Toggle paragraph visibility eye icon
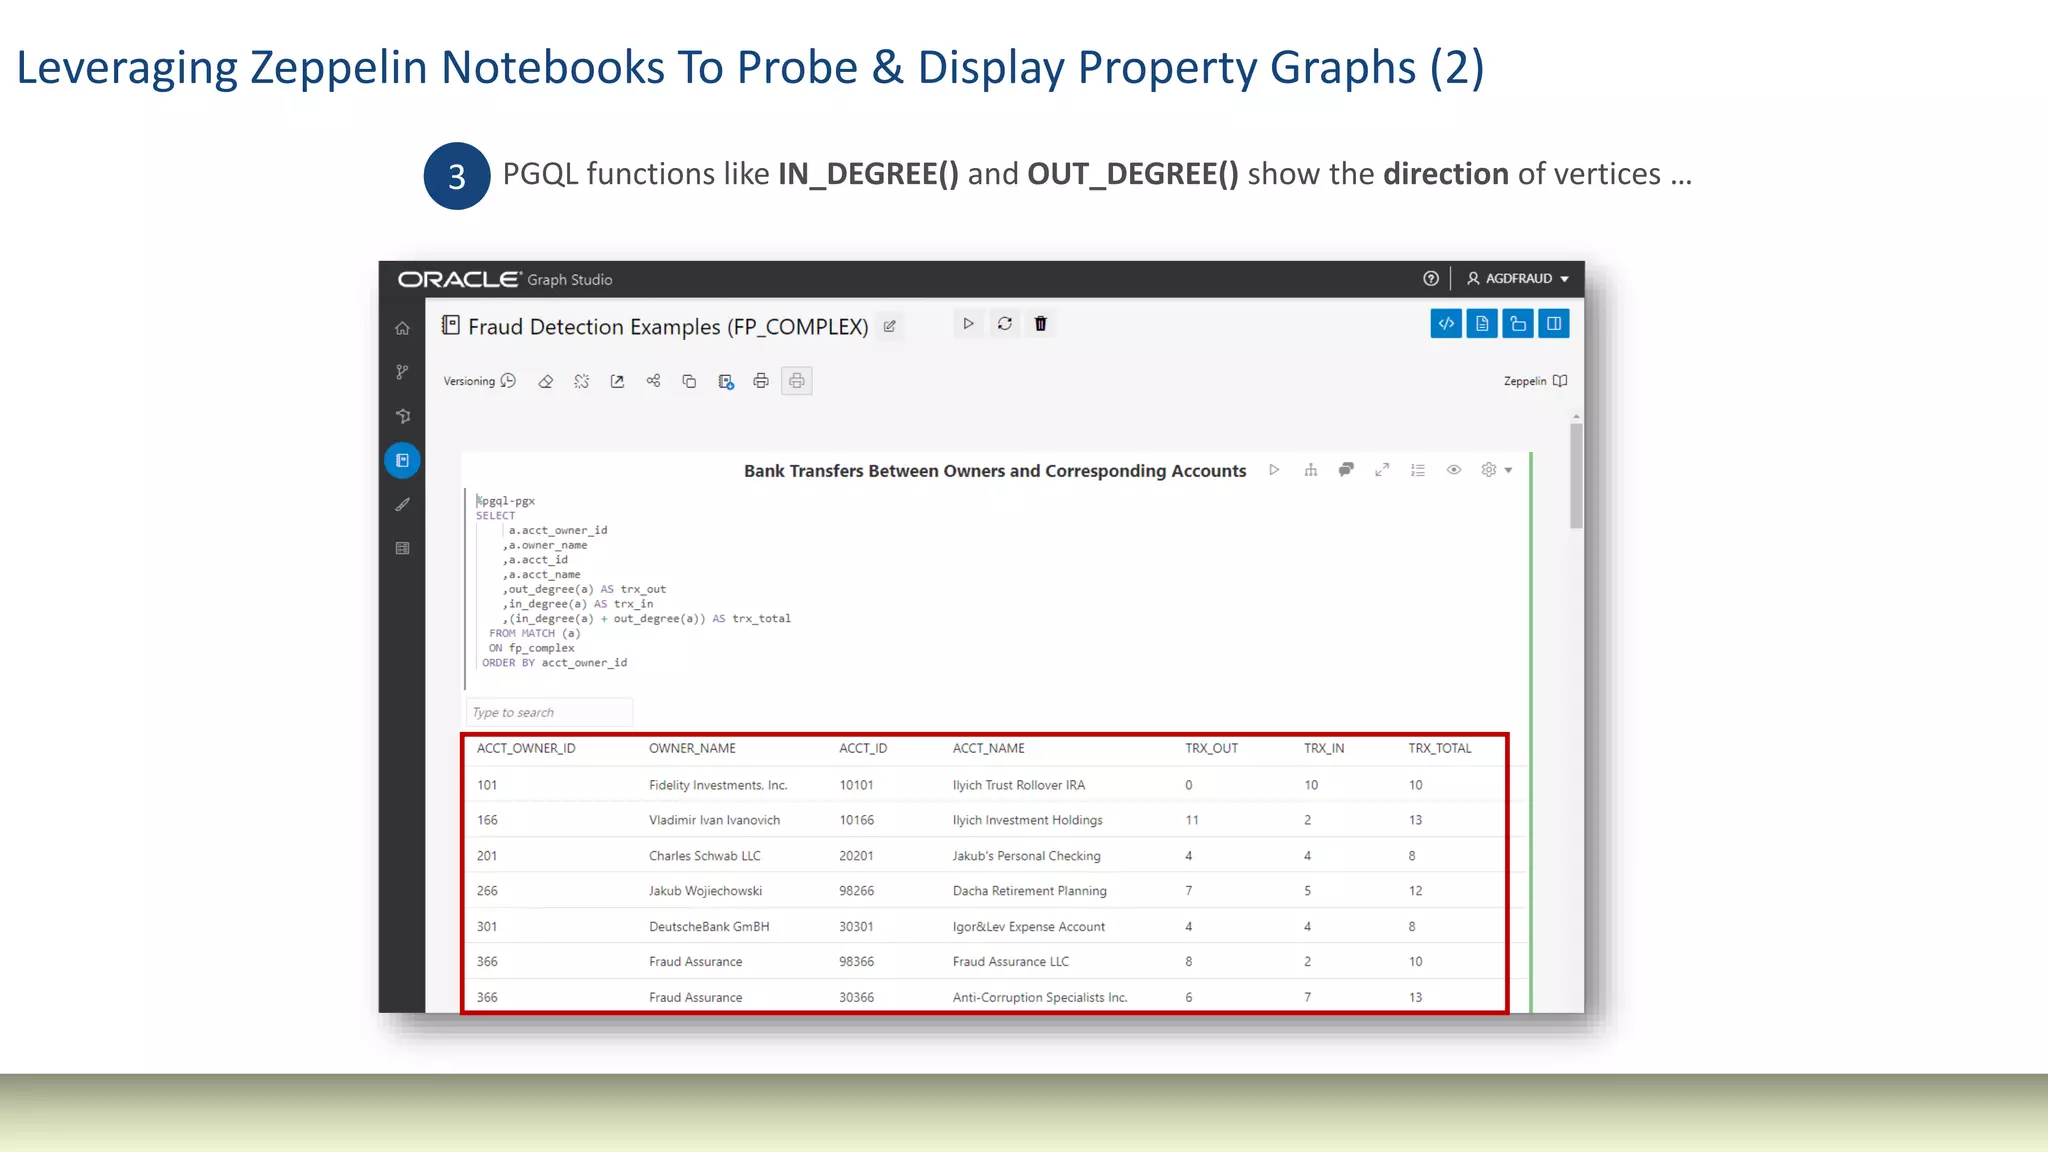The image size is (2048, 1152). pyautogui.click(x=1454, y=470)
